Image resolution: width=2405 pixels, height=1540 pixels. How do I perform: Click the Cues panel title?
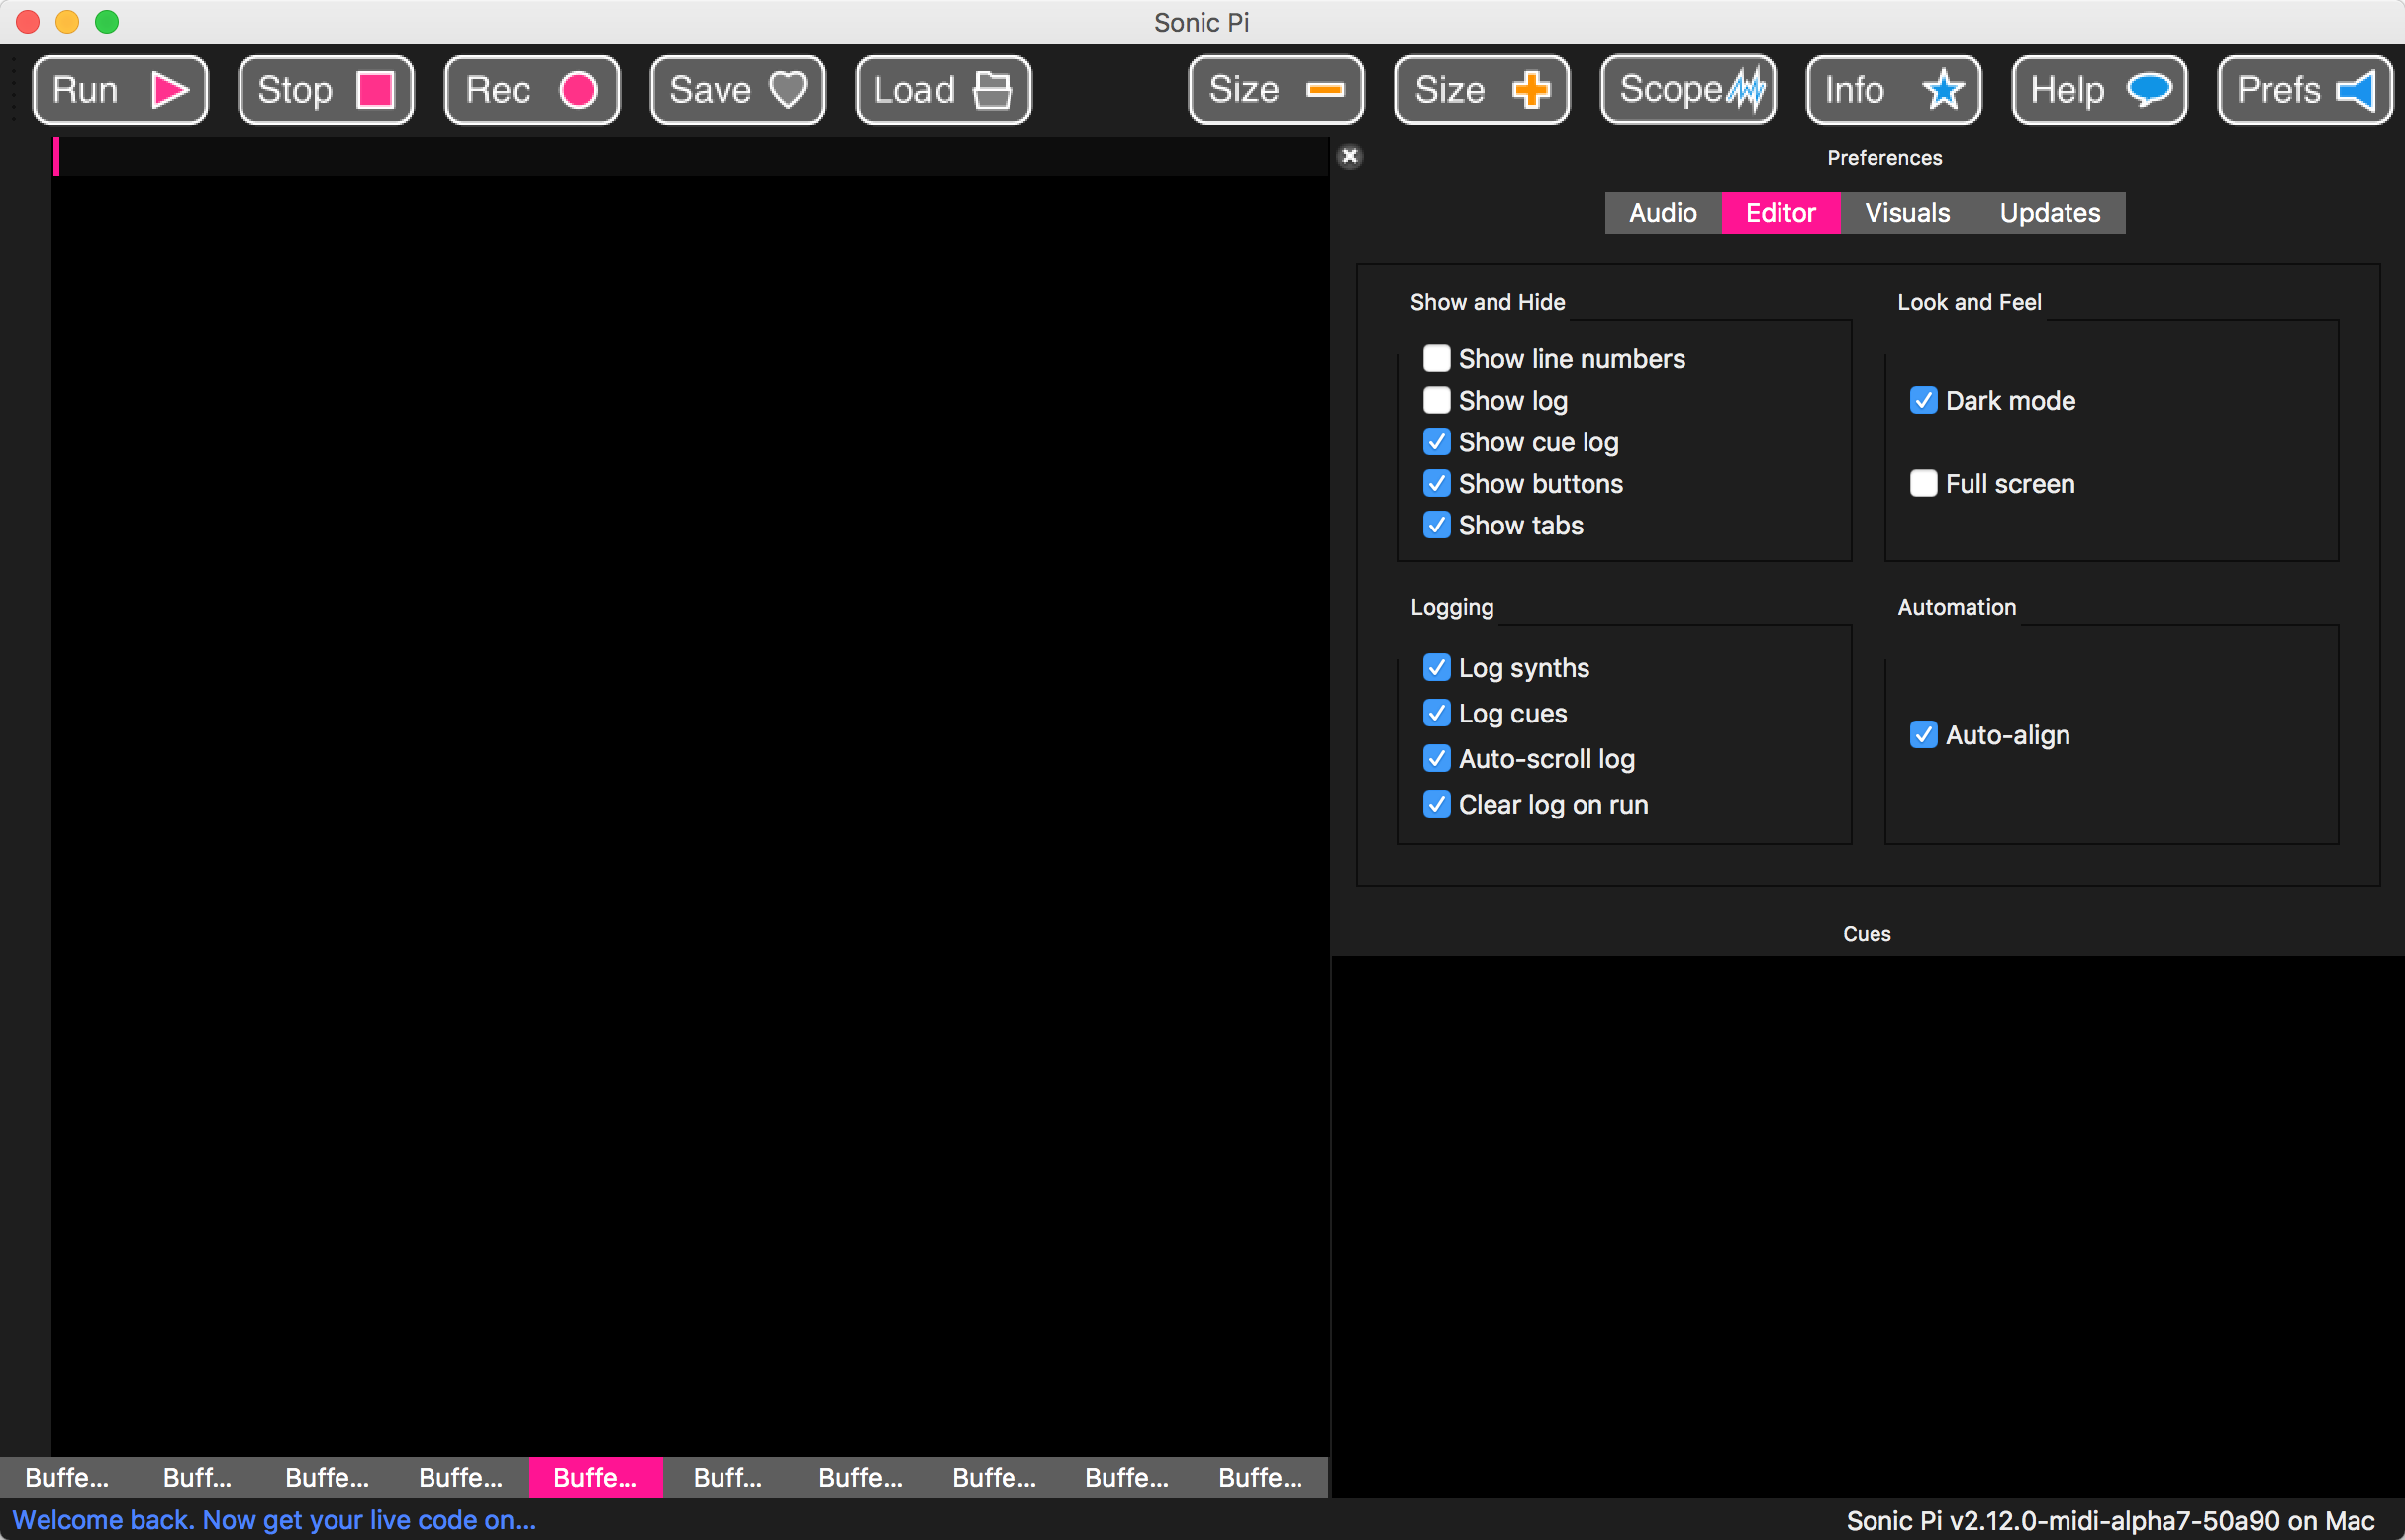pos(1867,934)
